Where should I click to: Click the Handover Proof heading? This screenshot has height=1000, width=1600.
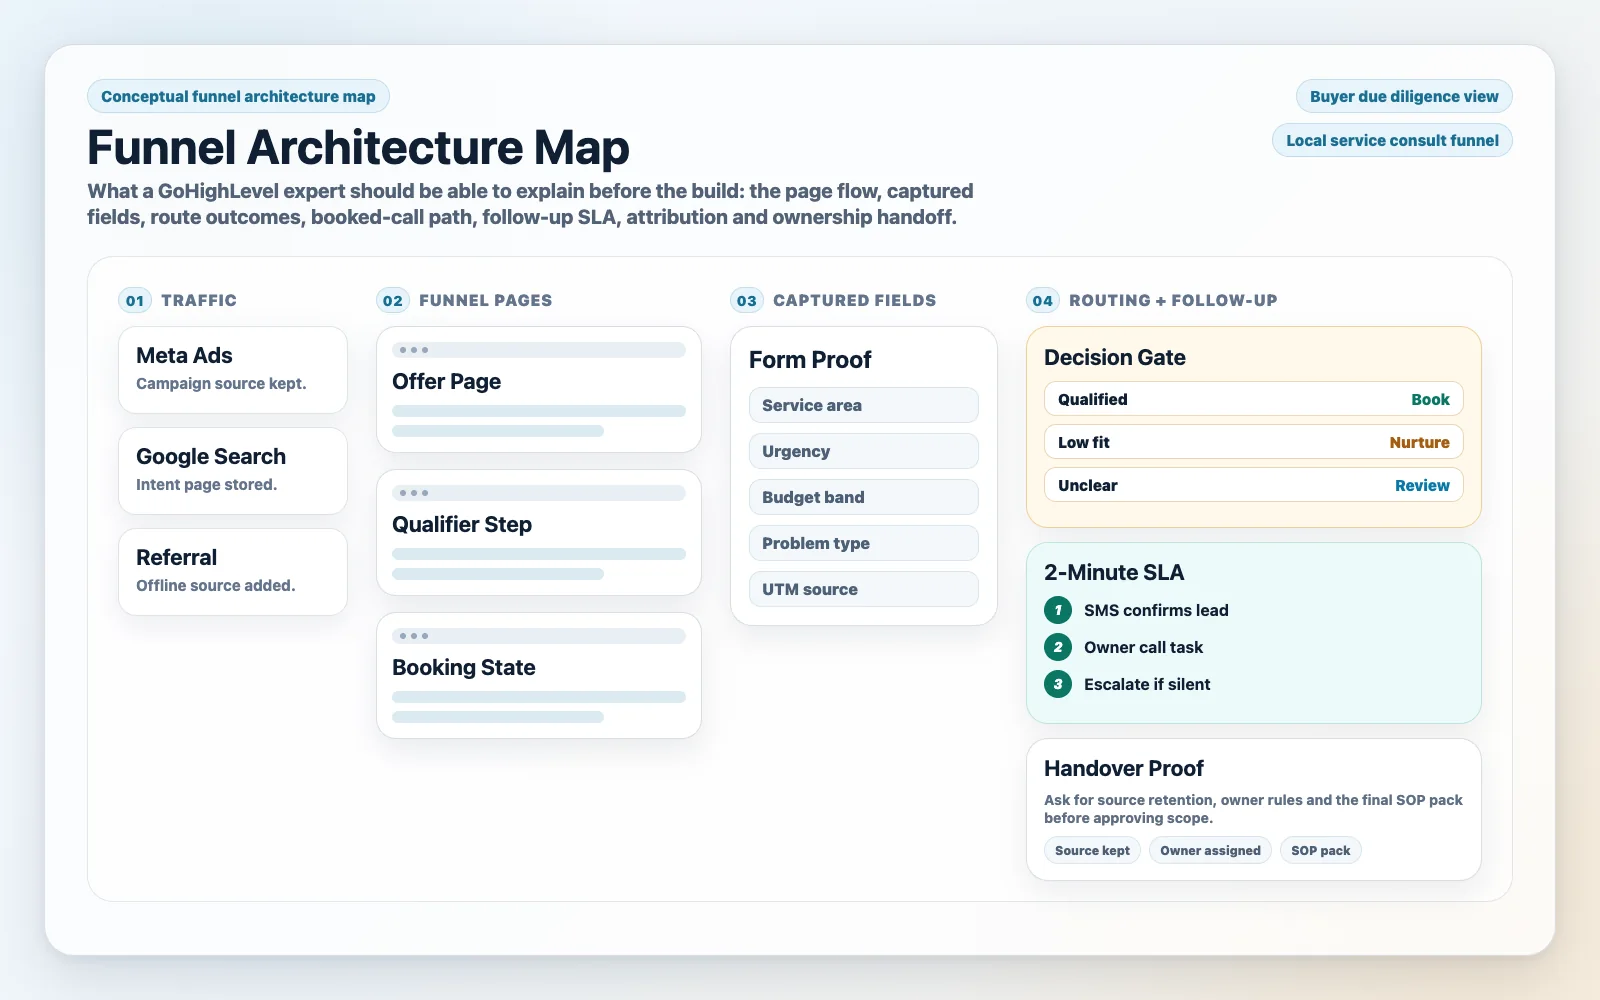tap(1123, 768)
